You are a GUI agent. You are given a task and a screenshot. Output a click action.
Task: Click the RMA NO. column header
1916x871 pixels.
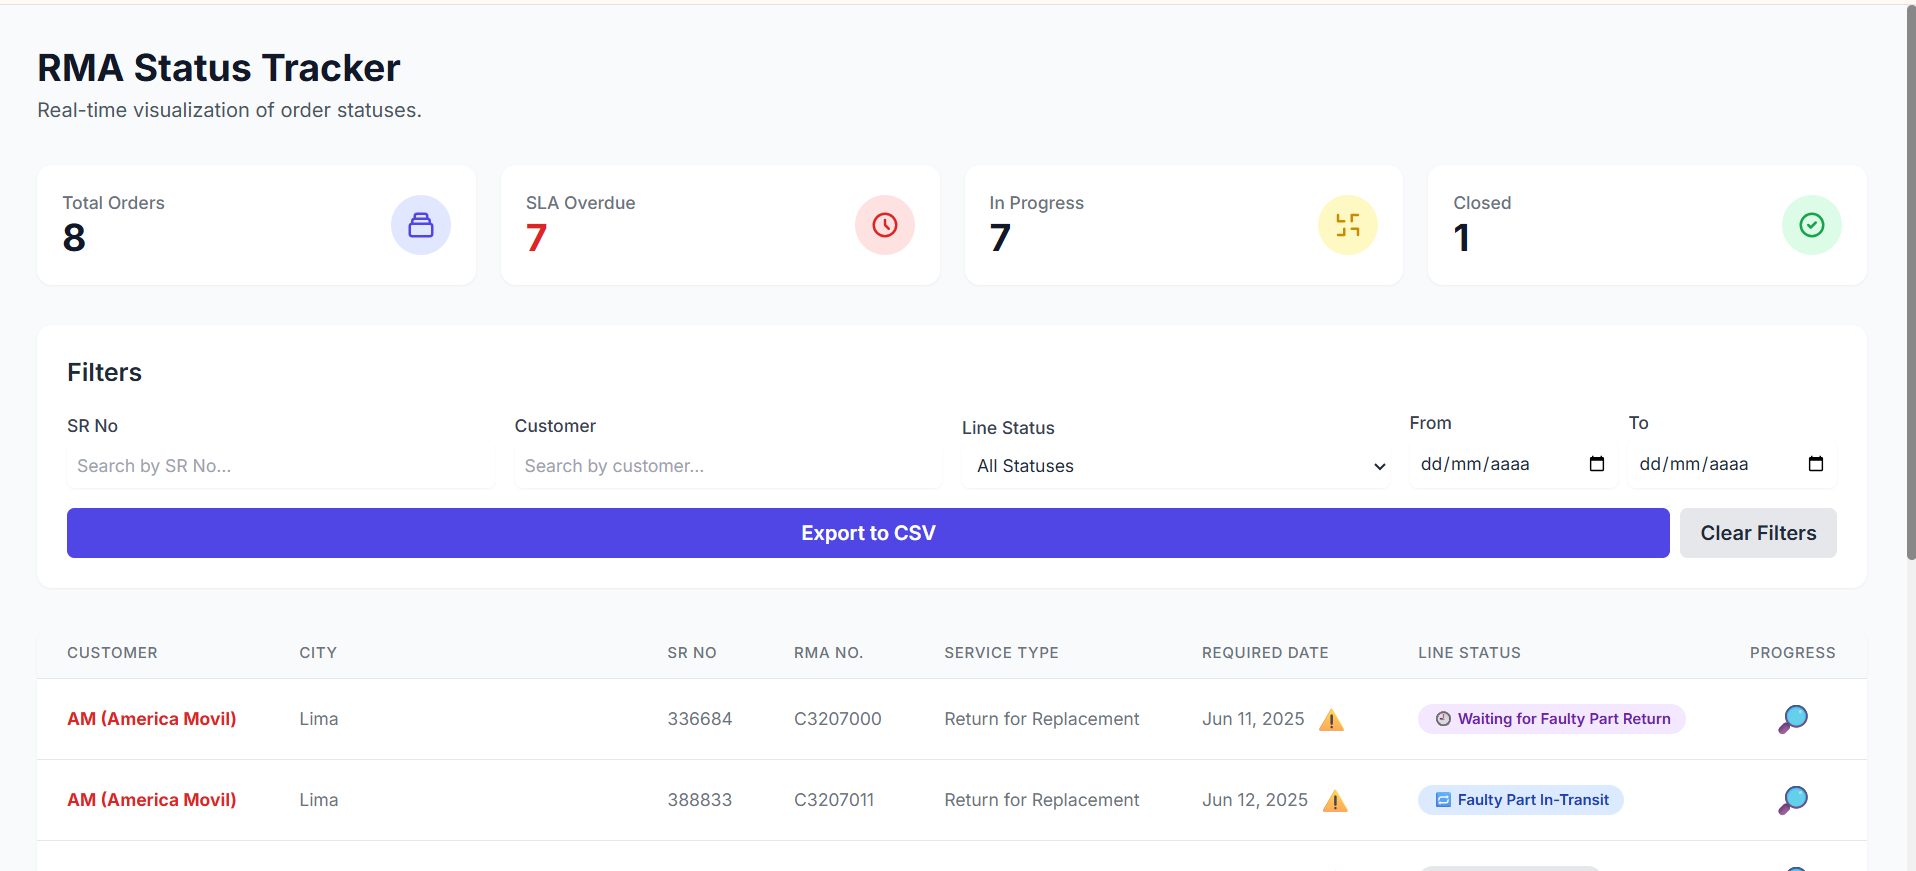[829, 653]
